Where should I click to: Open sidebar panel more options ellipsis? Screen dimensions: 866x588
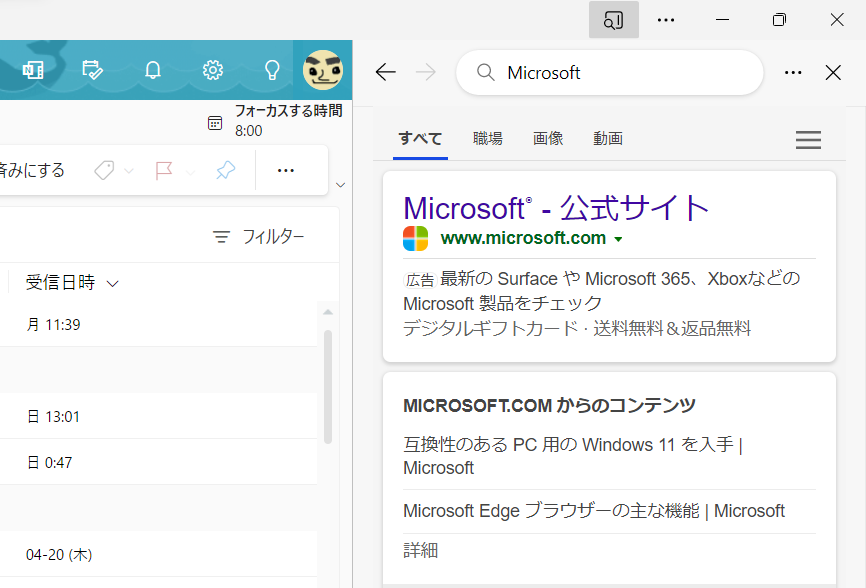click(793, 72)
